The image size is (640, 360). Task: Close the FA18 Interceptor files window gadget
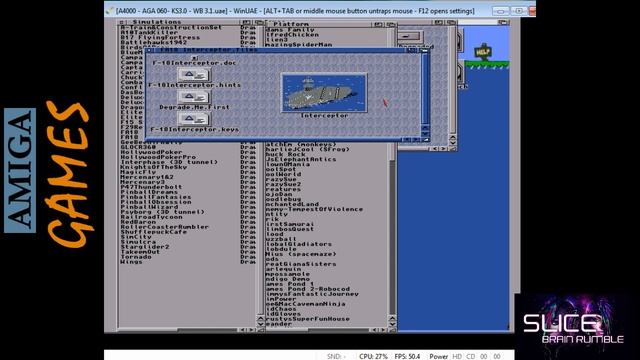coord(150,50)
